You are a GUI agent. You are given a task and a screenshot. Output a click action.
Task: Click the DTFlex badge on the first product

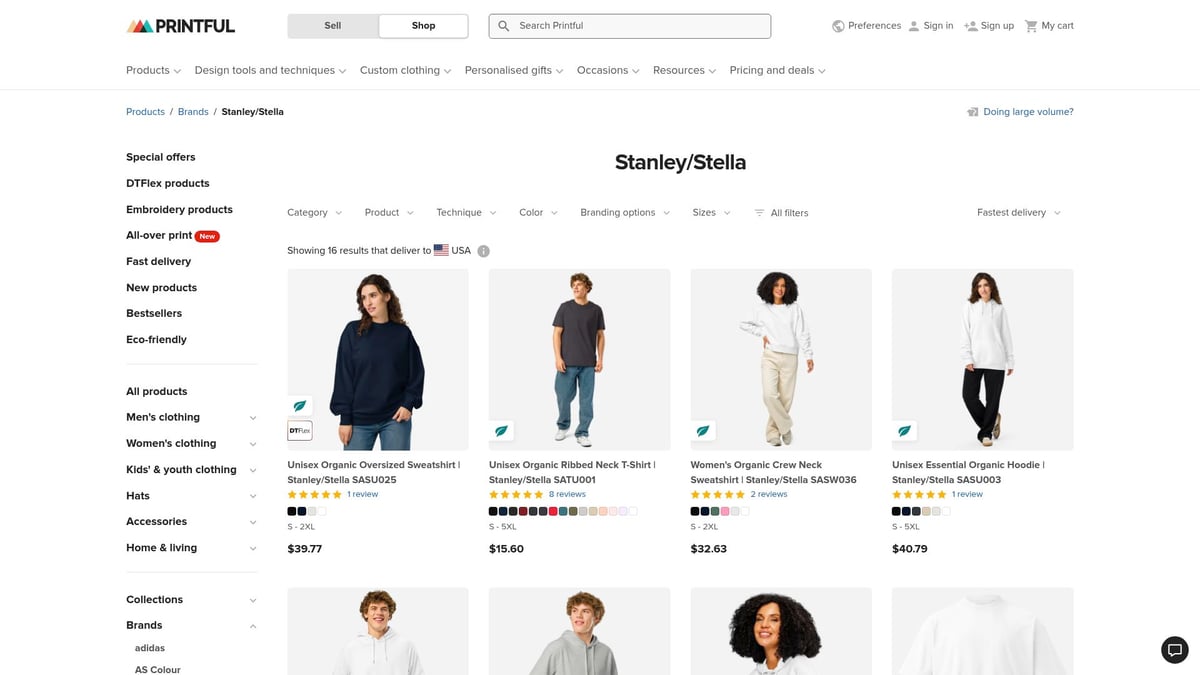(x=299, y=430)
